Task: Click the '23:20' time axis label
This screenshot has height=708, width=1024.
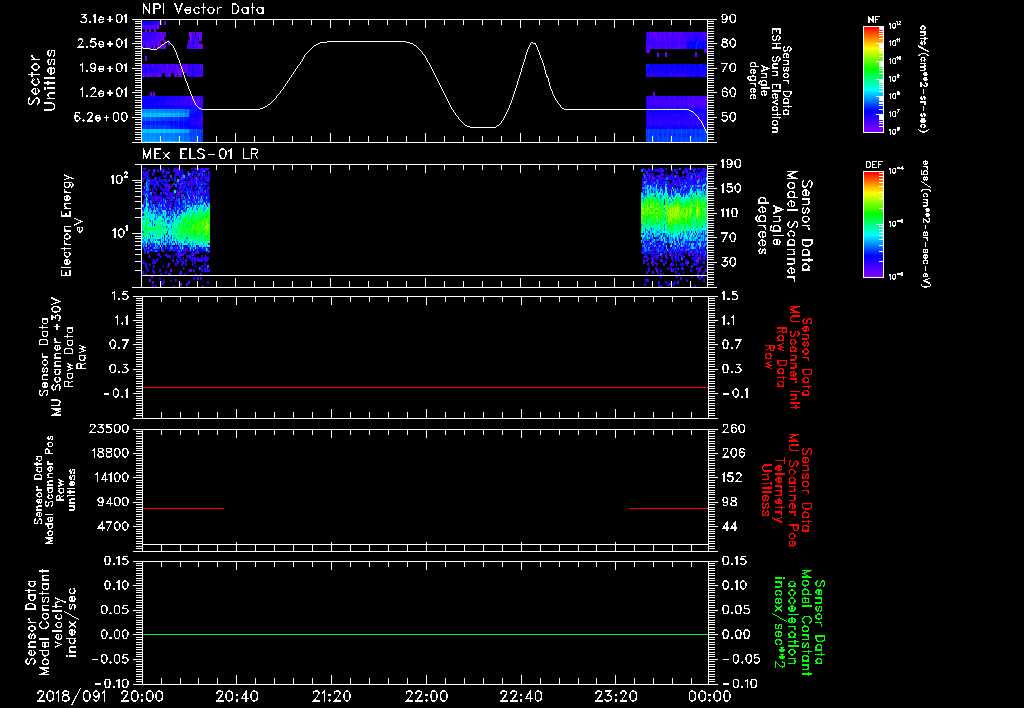Action: click(x=615, y=696)
